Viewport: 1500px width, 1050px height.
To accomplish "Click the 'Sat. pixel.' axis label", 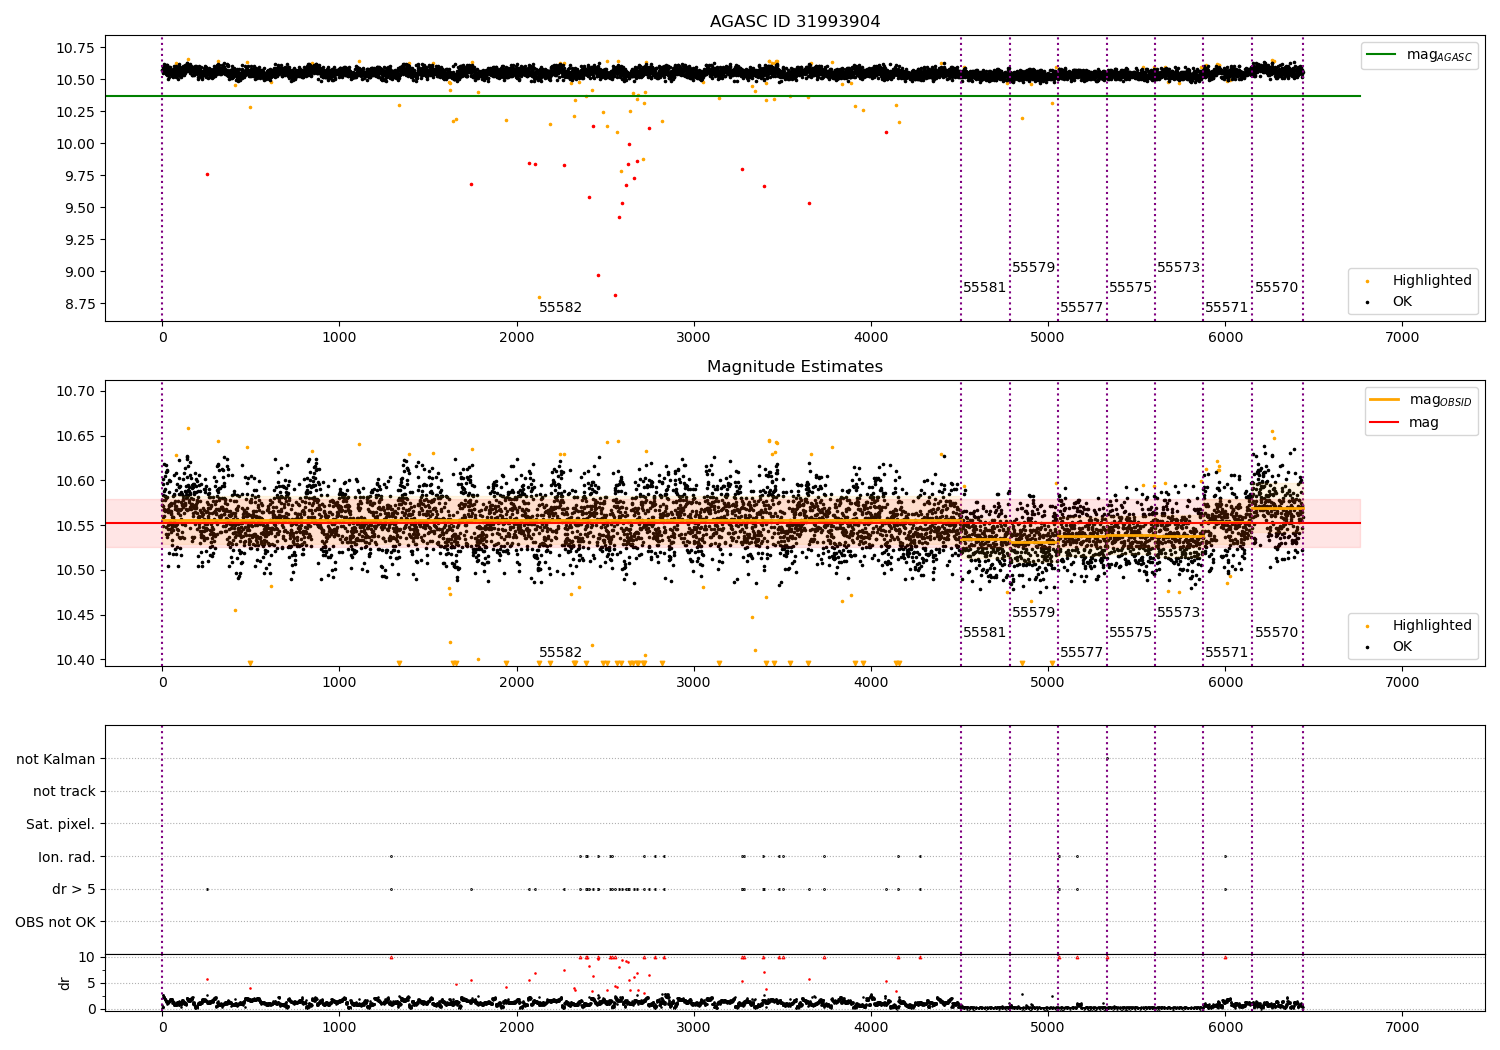I will (61, 824).
